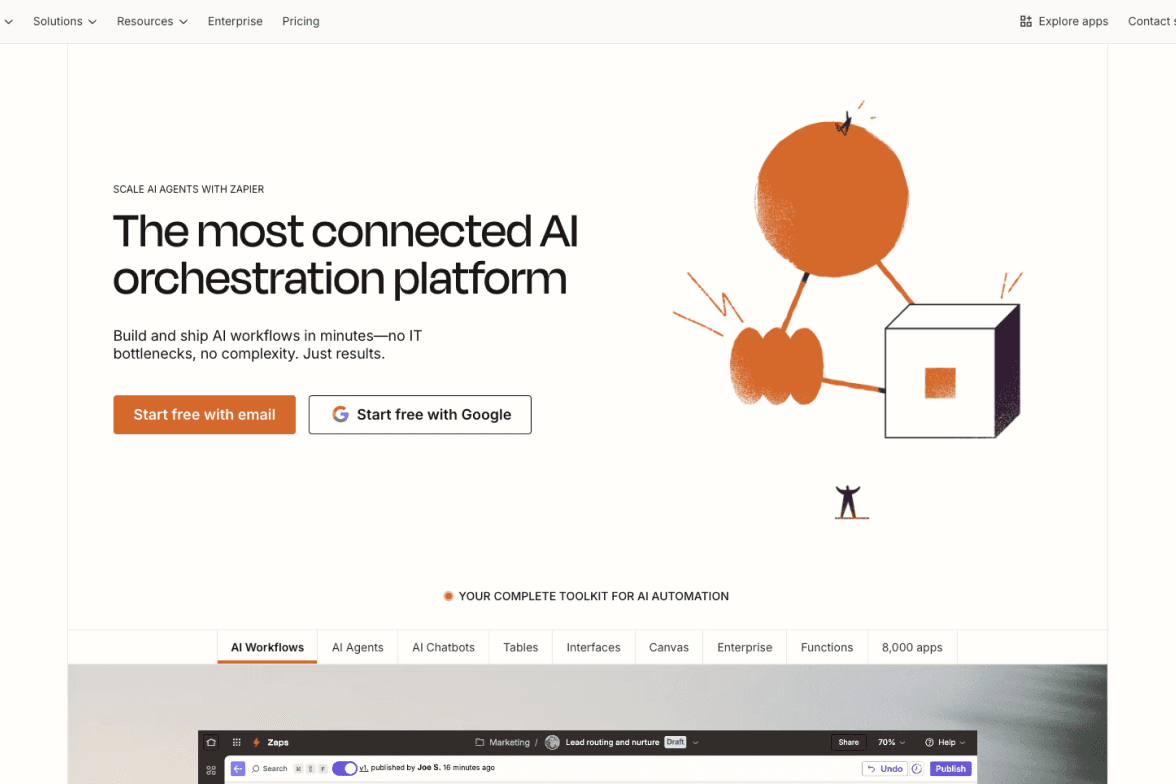Switch to the Interfaces tab
Viewport: 1176px width, 784px height.
593,647
